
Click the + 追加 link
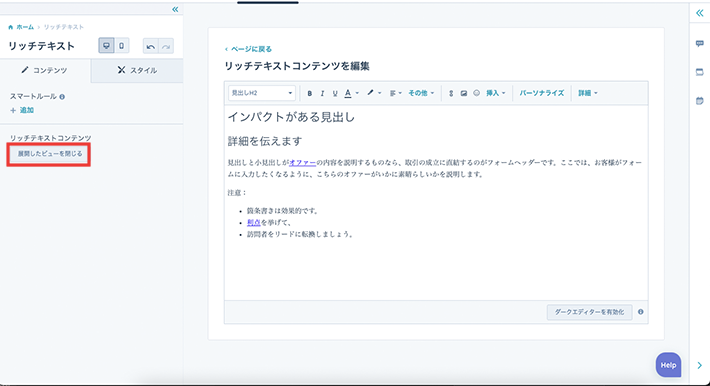coord(22,110)
